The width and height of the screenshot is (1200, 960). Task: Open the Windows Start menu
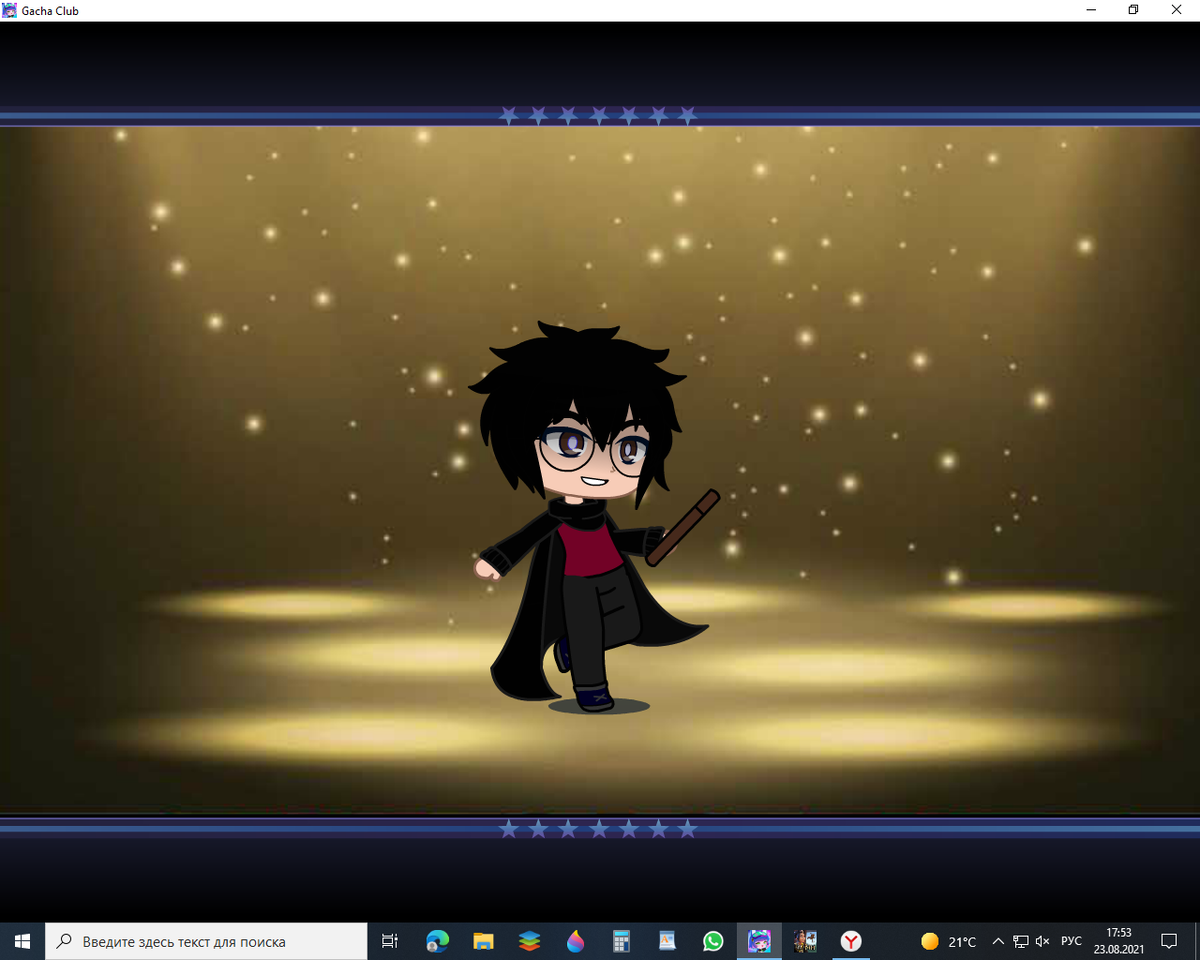(x=22, y=941)
